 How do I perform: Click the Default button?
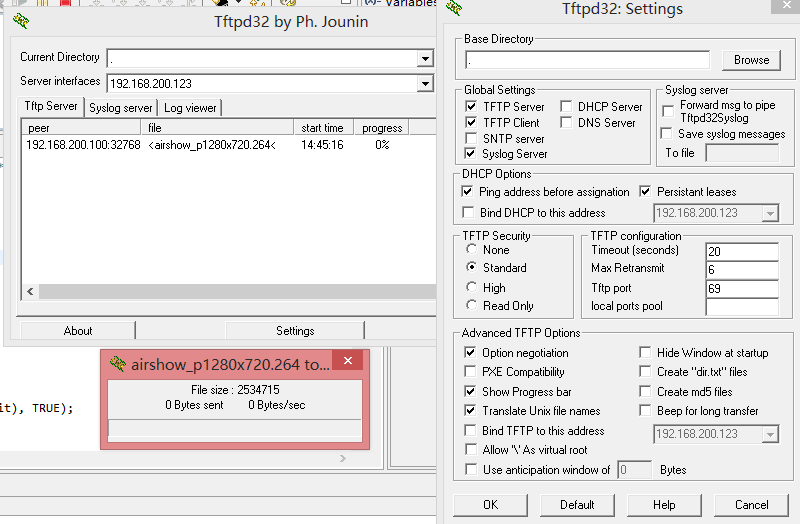[x=577, y=505]
